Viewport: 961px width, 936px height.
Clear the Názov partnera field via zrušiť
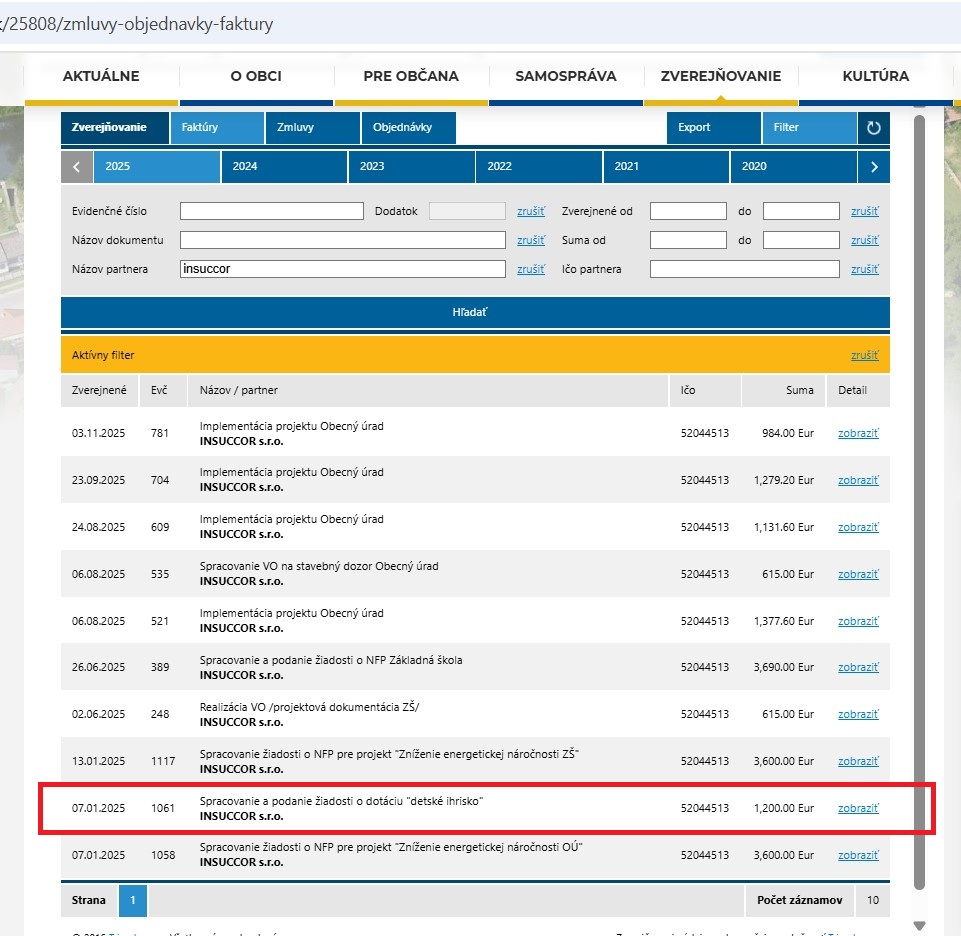point(530,269)
